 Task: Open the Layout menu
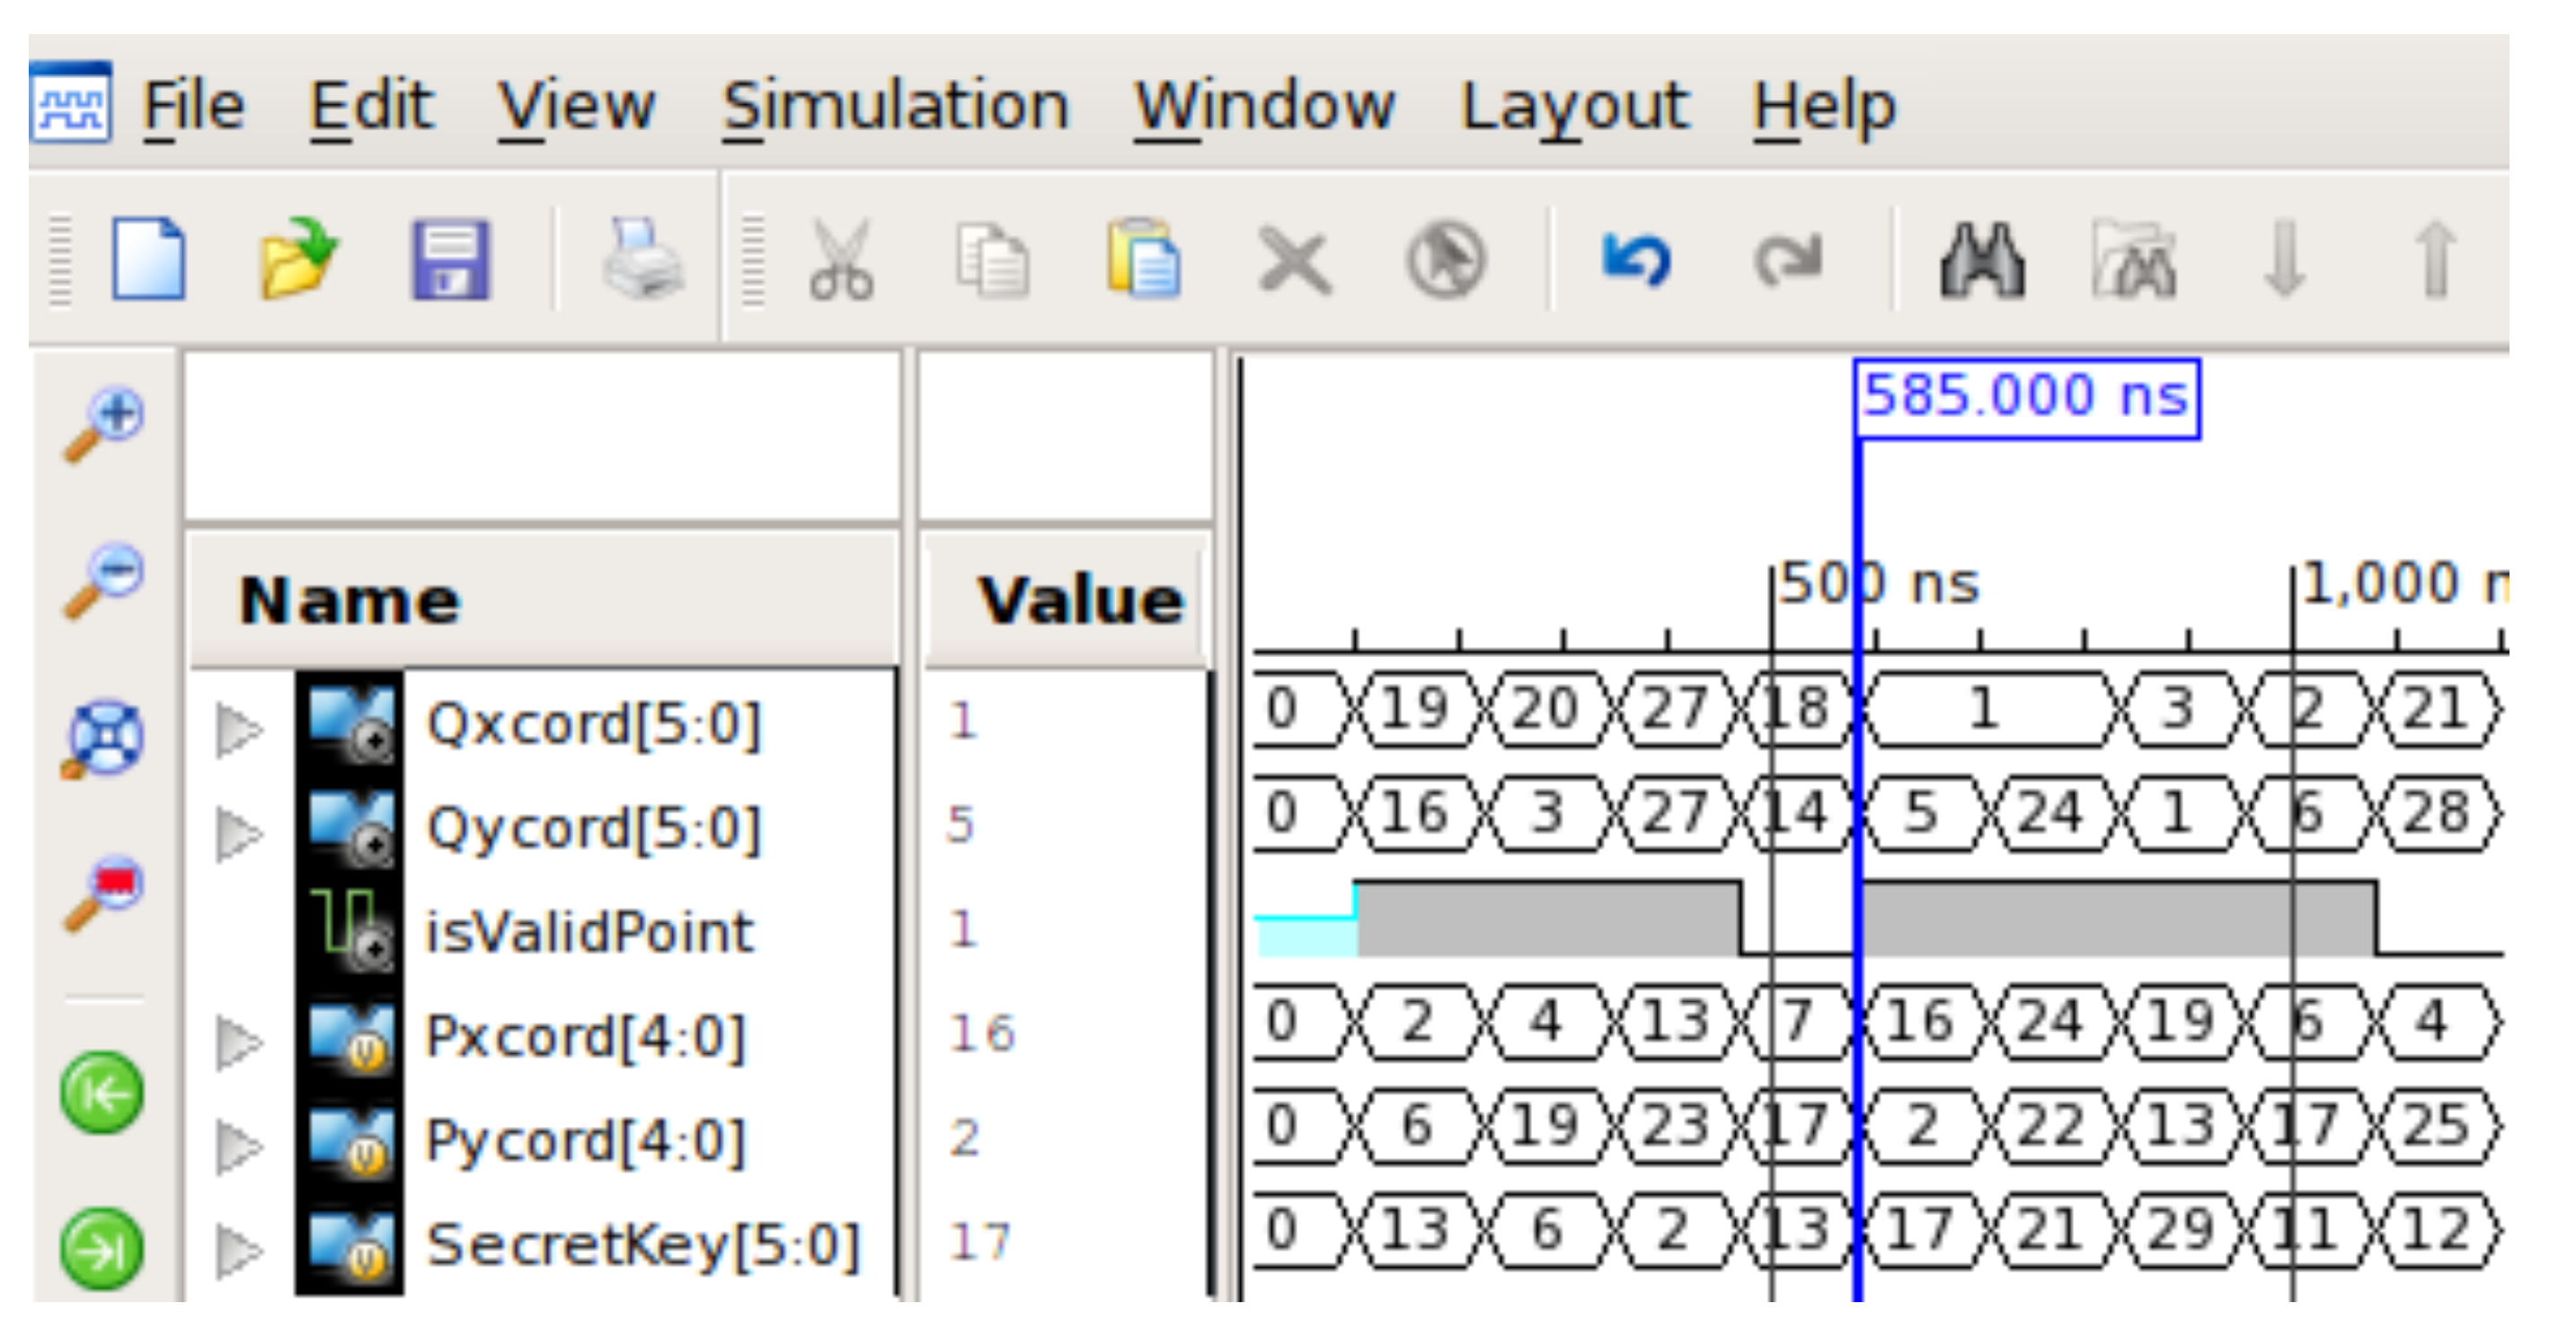coord(1574,105)
